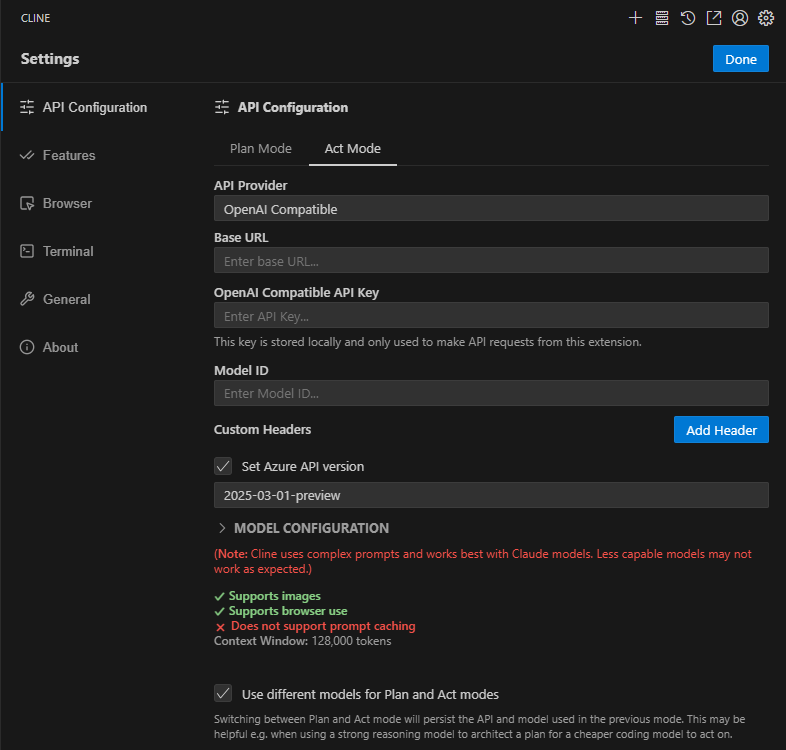
Task: Open the API Provider dropdown
Action: 491,208
